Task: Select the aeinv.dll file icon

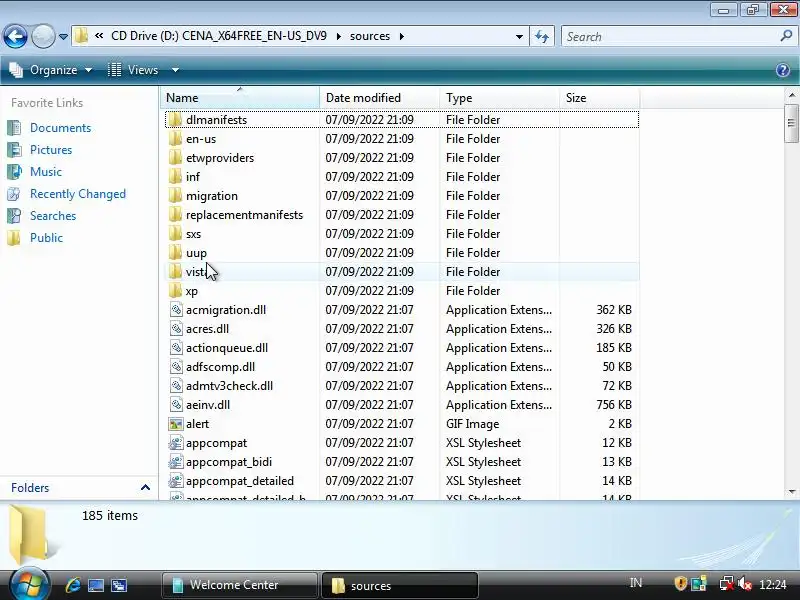Action: [176, 405]
